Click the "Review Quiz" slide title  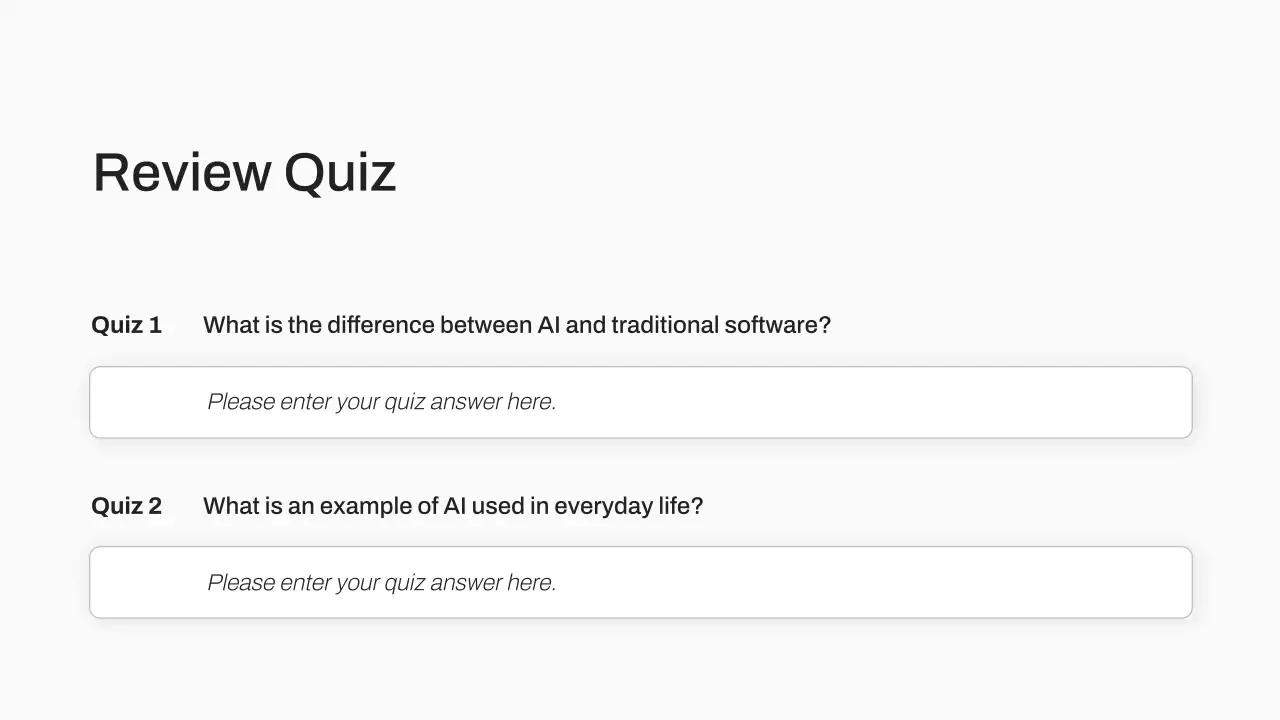click(x=244, y=172)
